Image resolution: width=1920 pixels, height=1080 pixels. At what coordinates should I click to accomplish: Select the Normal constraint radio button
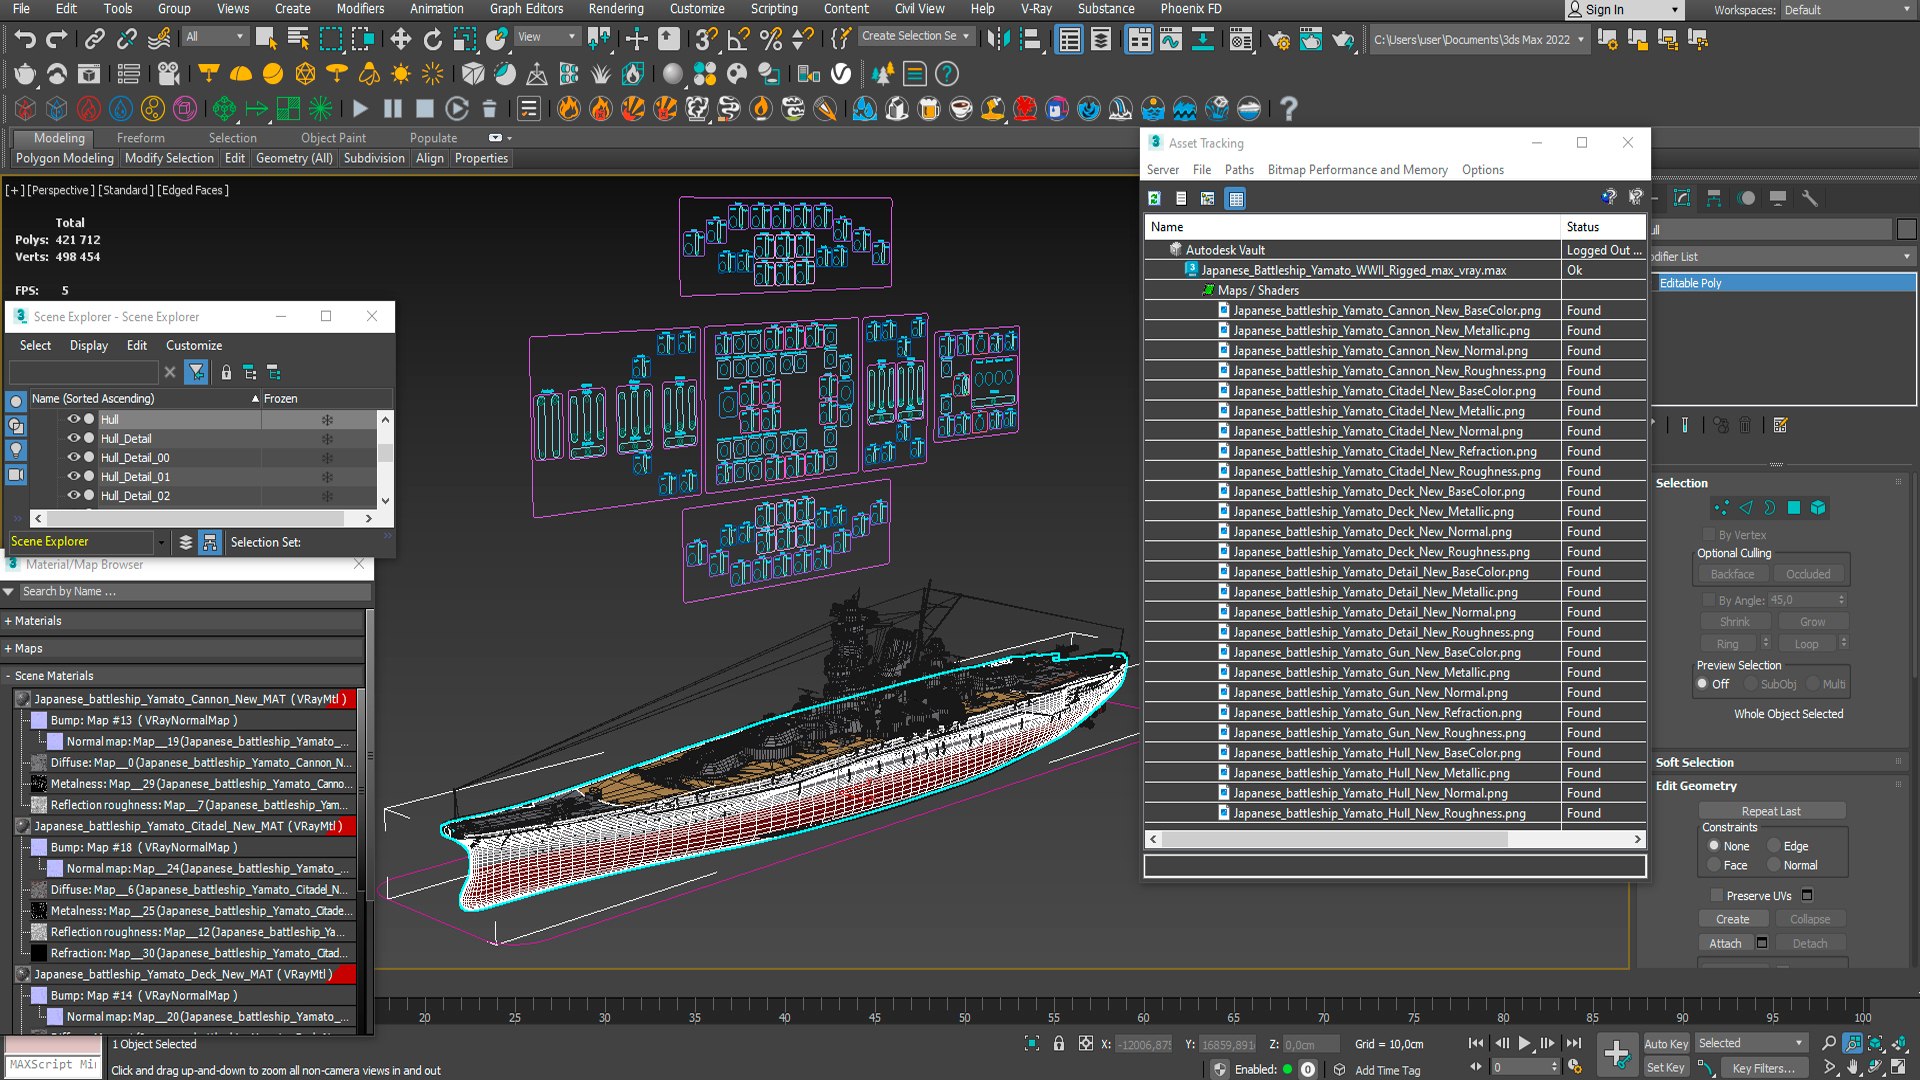(1774, 865)
